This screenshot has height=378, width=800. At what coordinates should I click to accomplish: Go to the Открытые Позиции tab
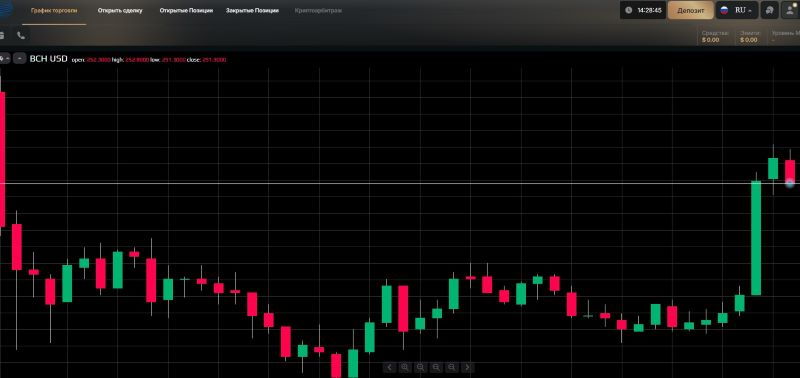186,10
